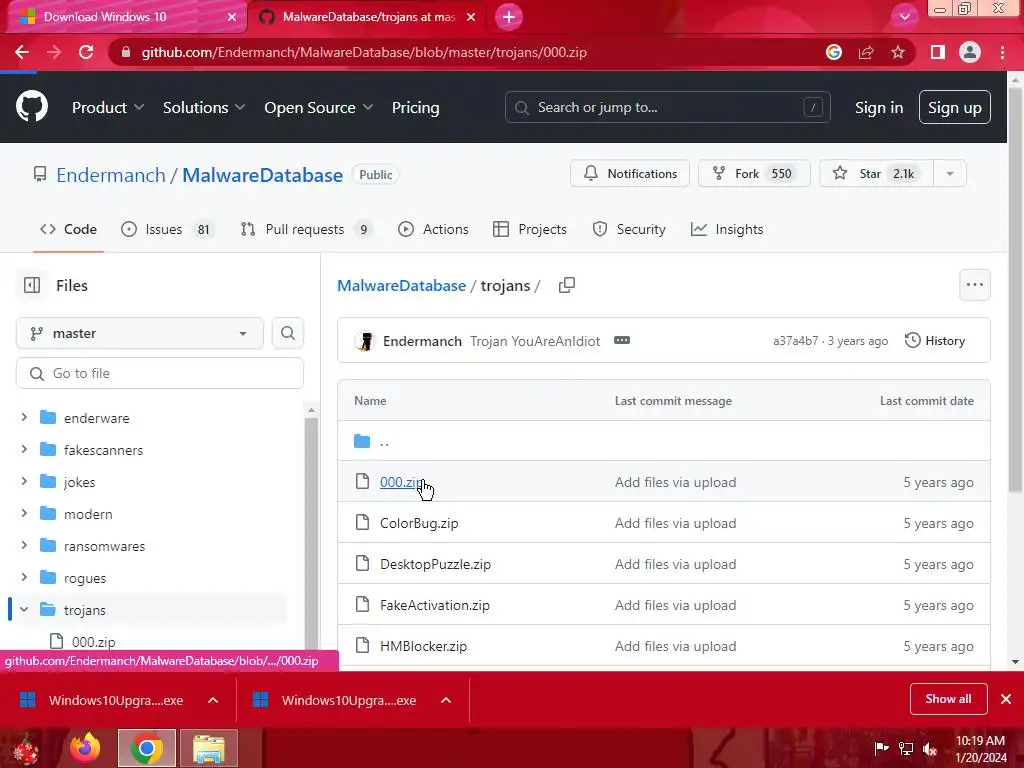Star the MalwareDatabase repository
This screenshot has height=768, width=1024.
(877, 174)
